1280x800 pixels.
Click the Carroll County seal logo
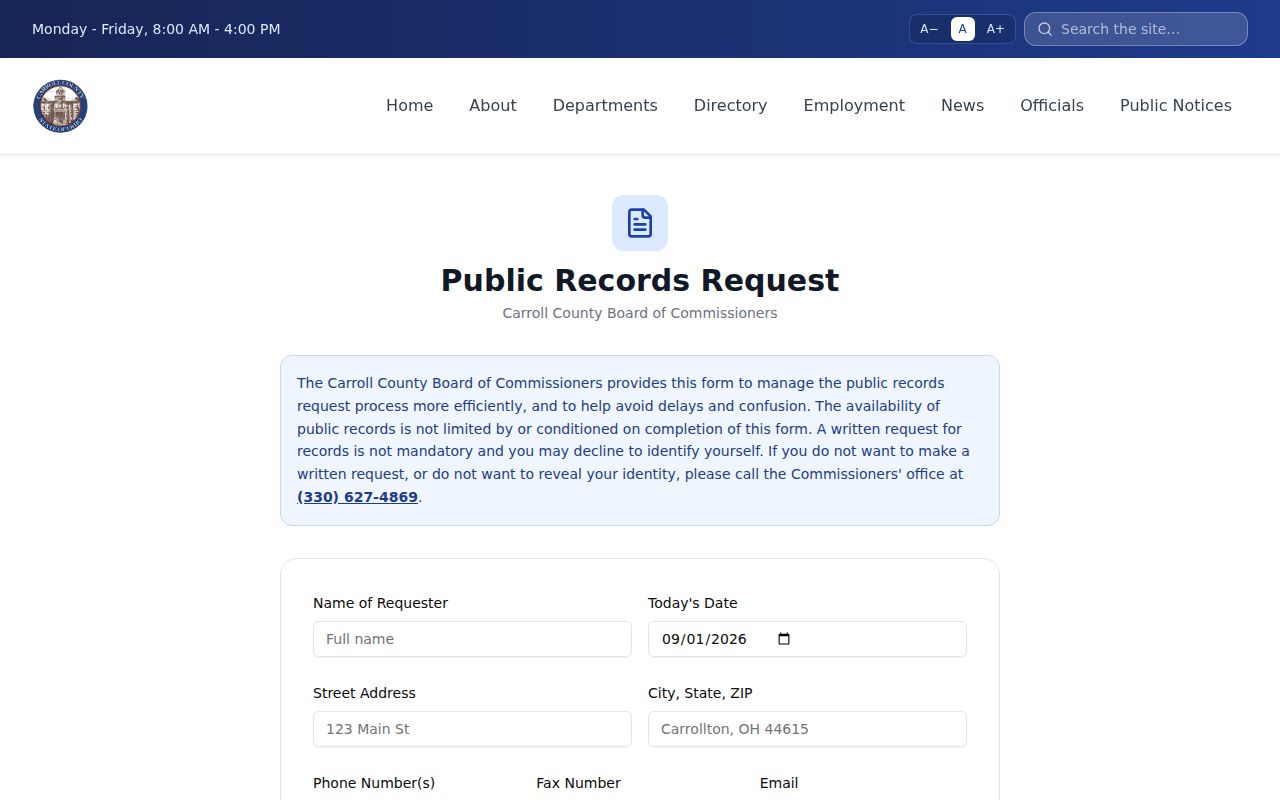click(x=60, y=106)
